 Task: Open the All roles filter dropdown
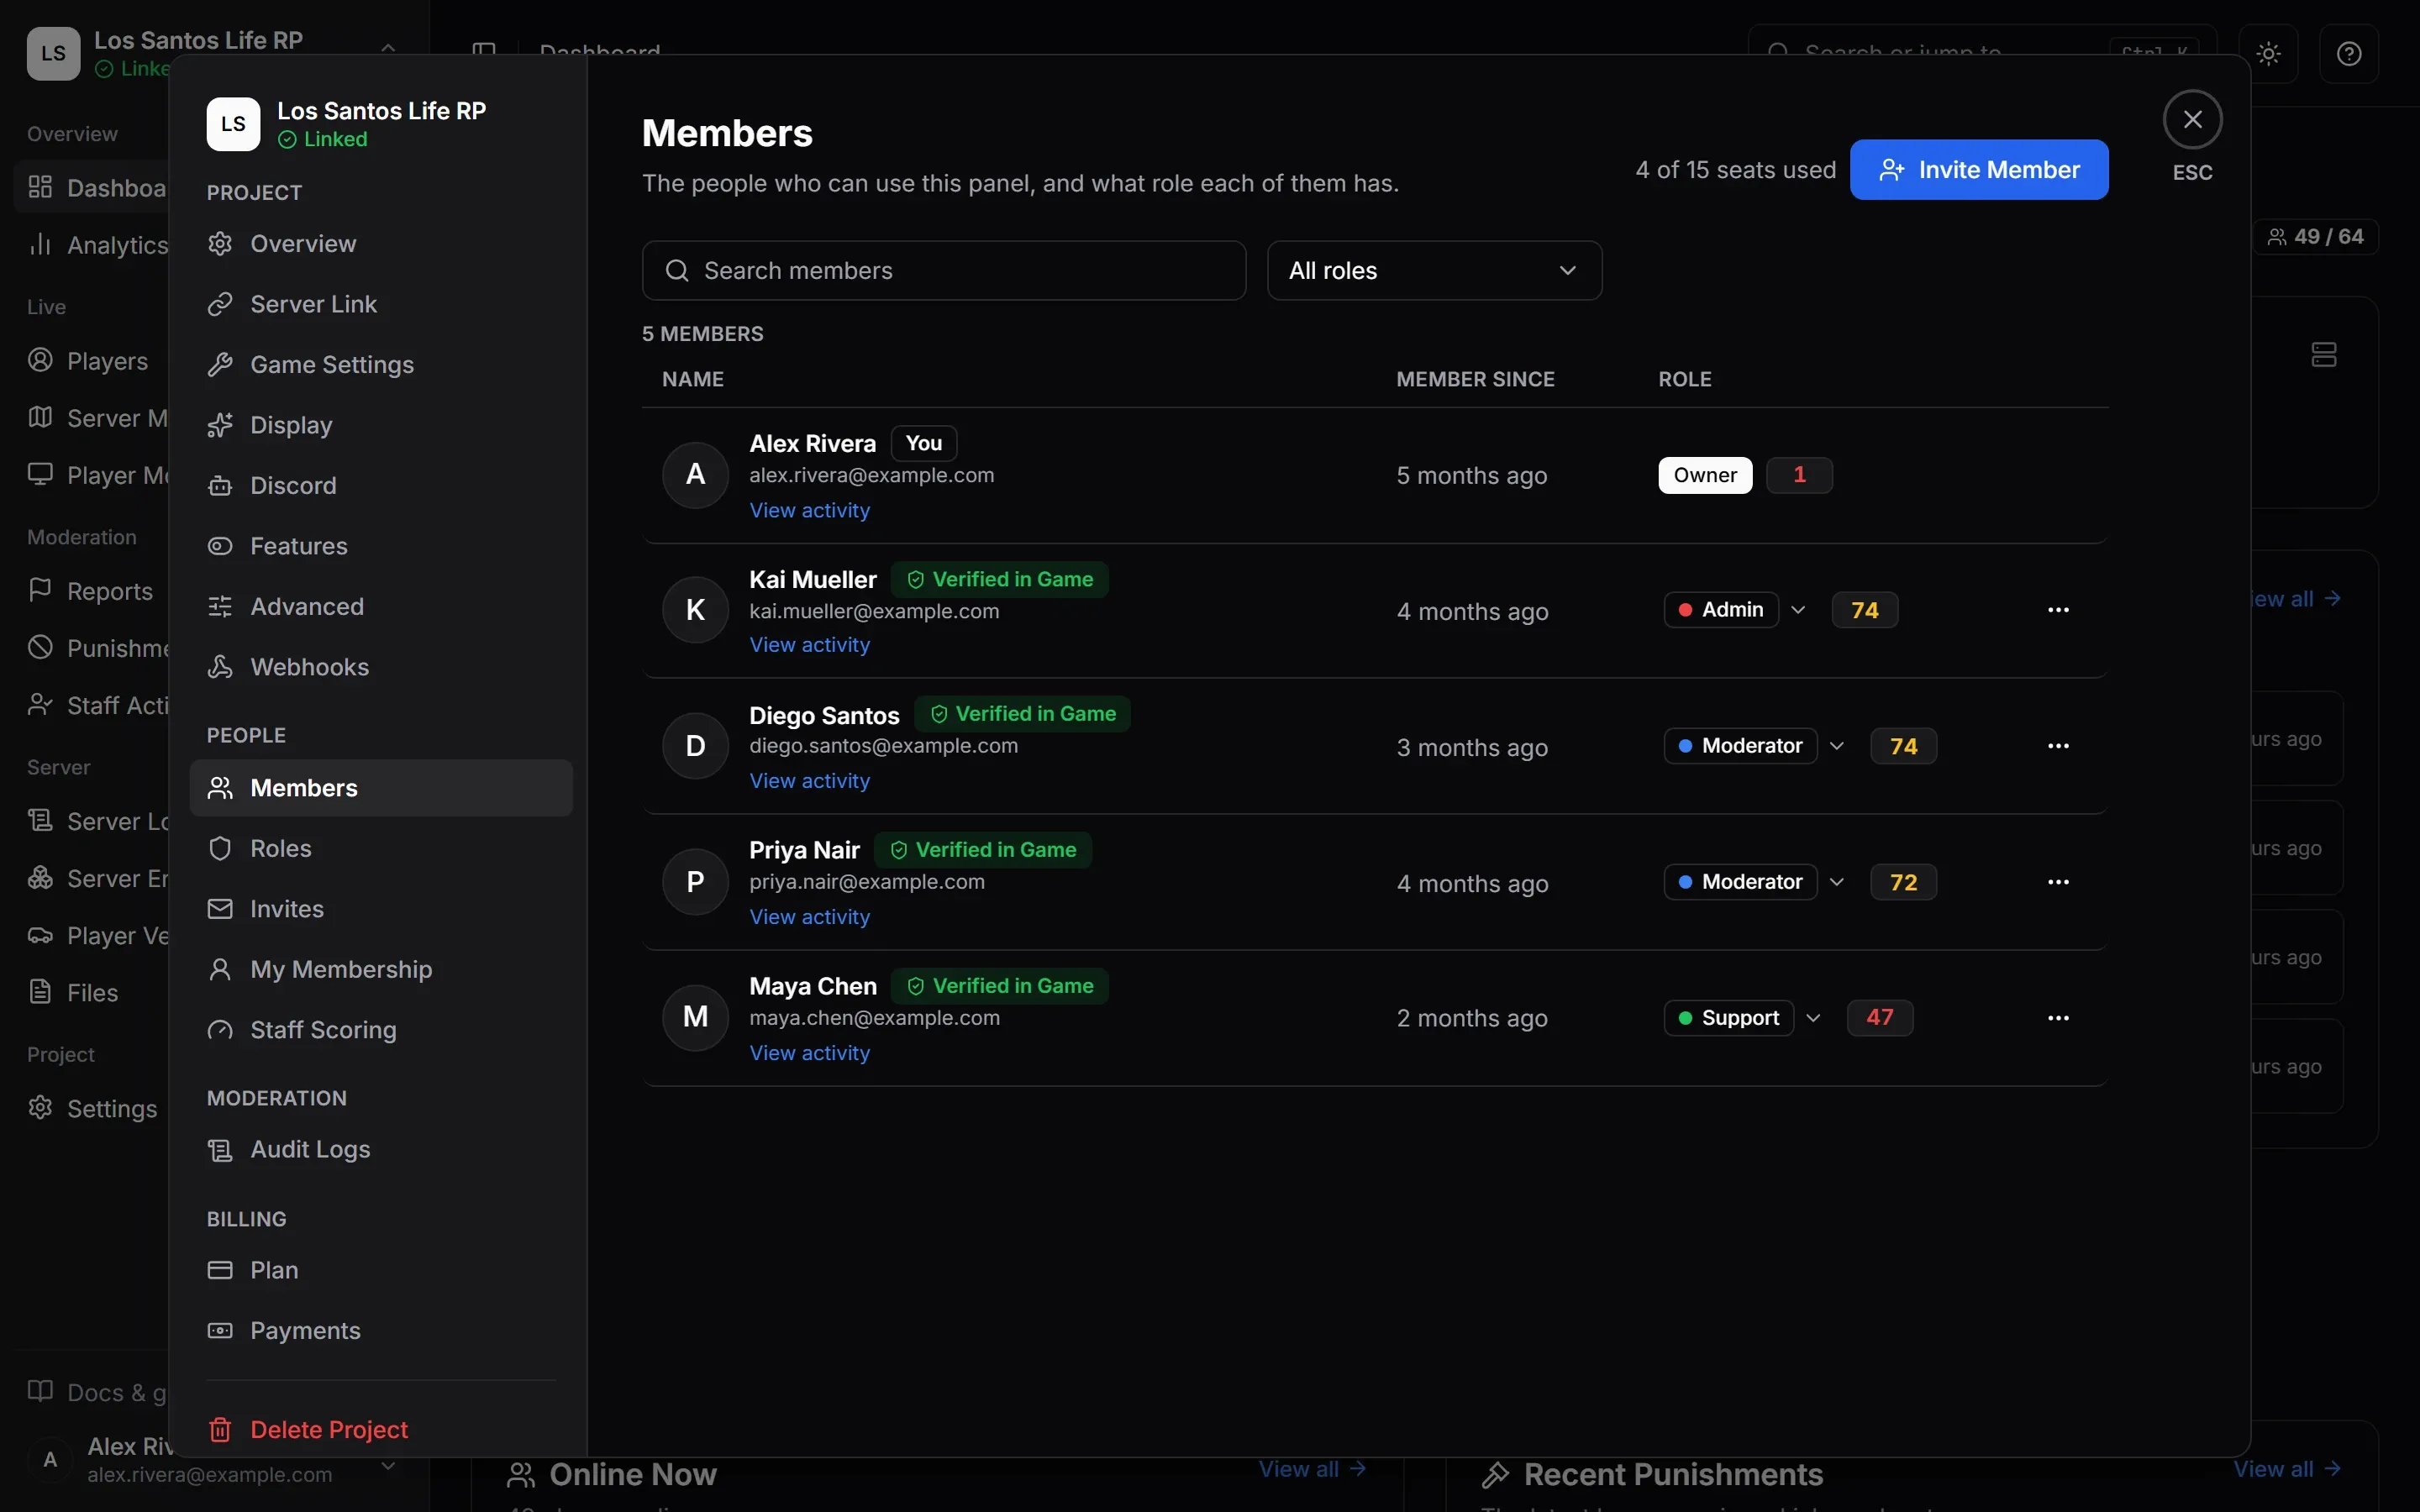click(1434, 271)
